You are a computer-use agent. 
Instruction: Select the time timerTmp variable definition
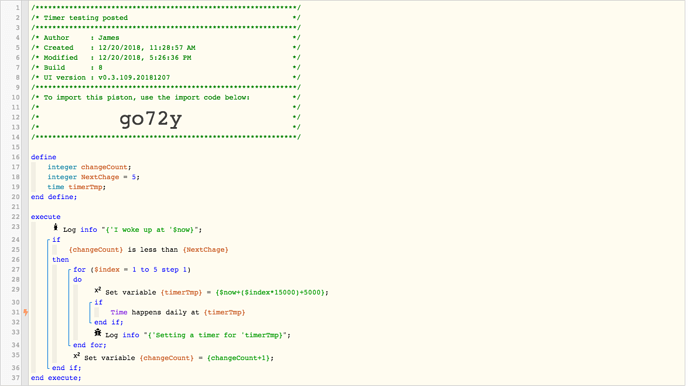[x=77, y=187]
